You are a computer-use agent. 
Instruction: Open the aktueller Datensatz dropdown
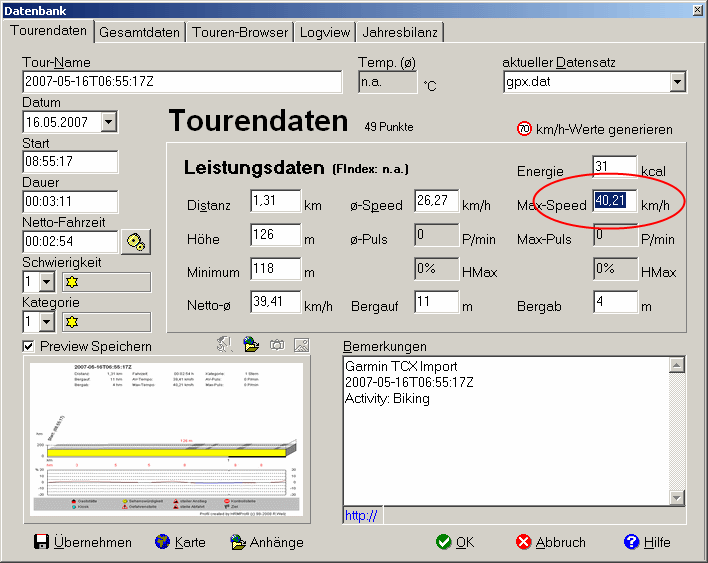[x=676, y=82]
